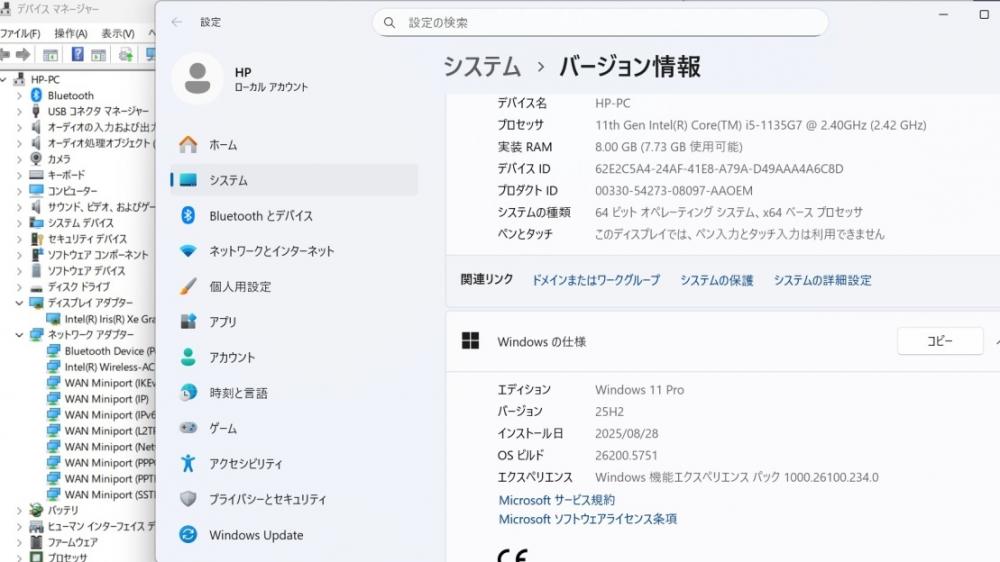Open システムの保護 link
The image size is (1000, 562).
716,280
